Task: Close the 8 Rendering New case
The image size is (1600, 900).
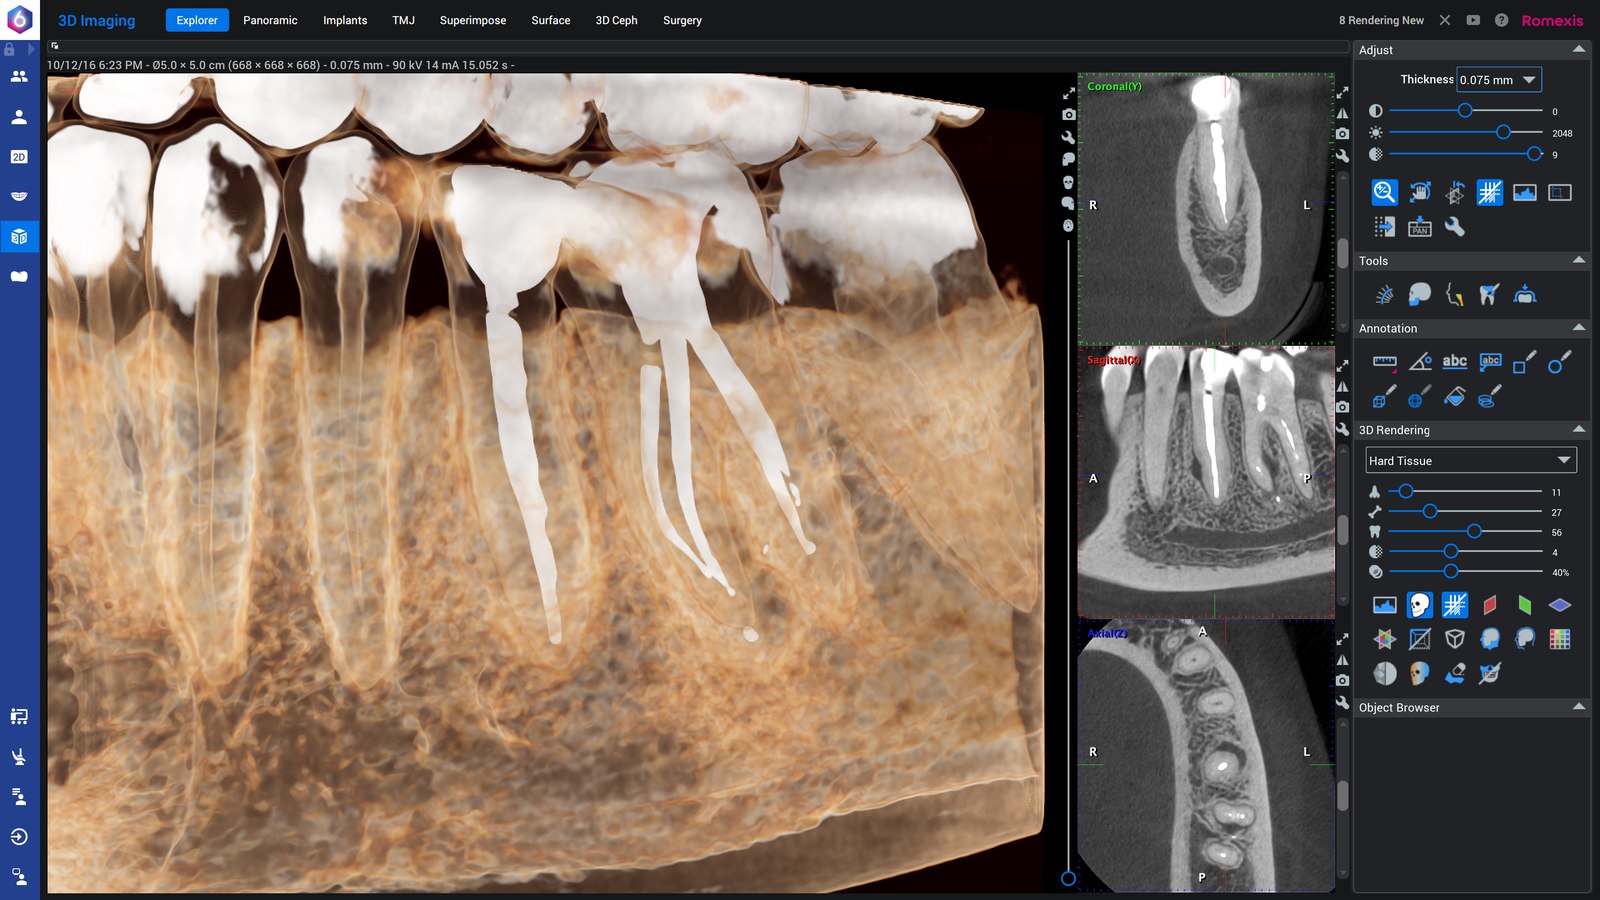Action: coord(1445,20)
